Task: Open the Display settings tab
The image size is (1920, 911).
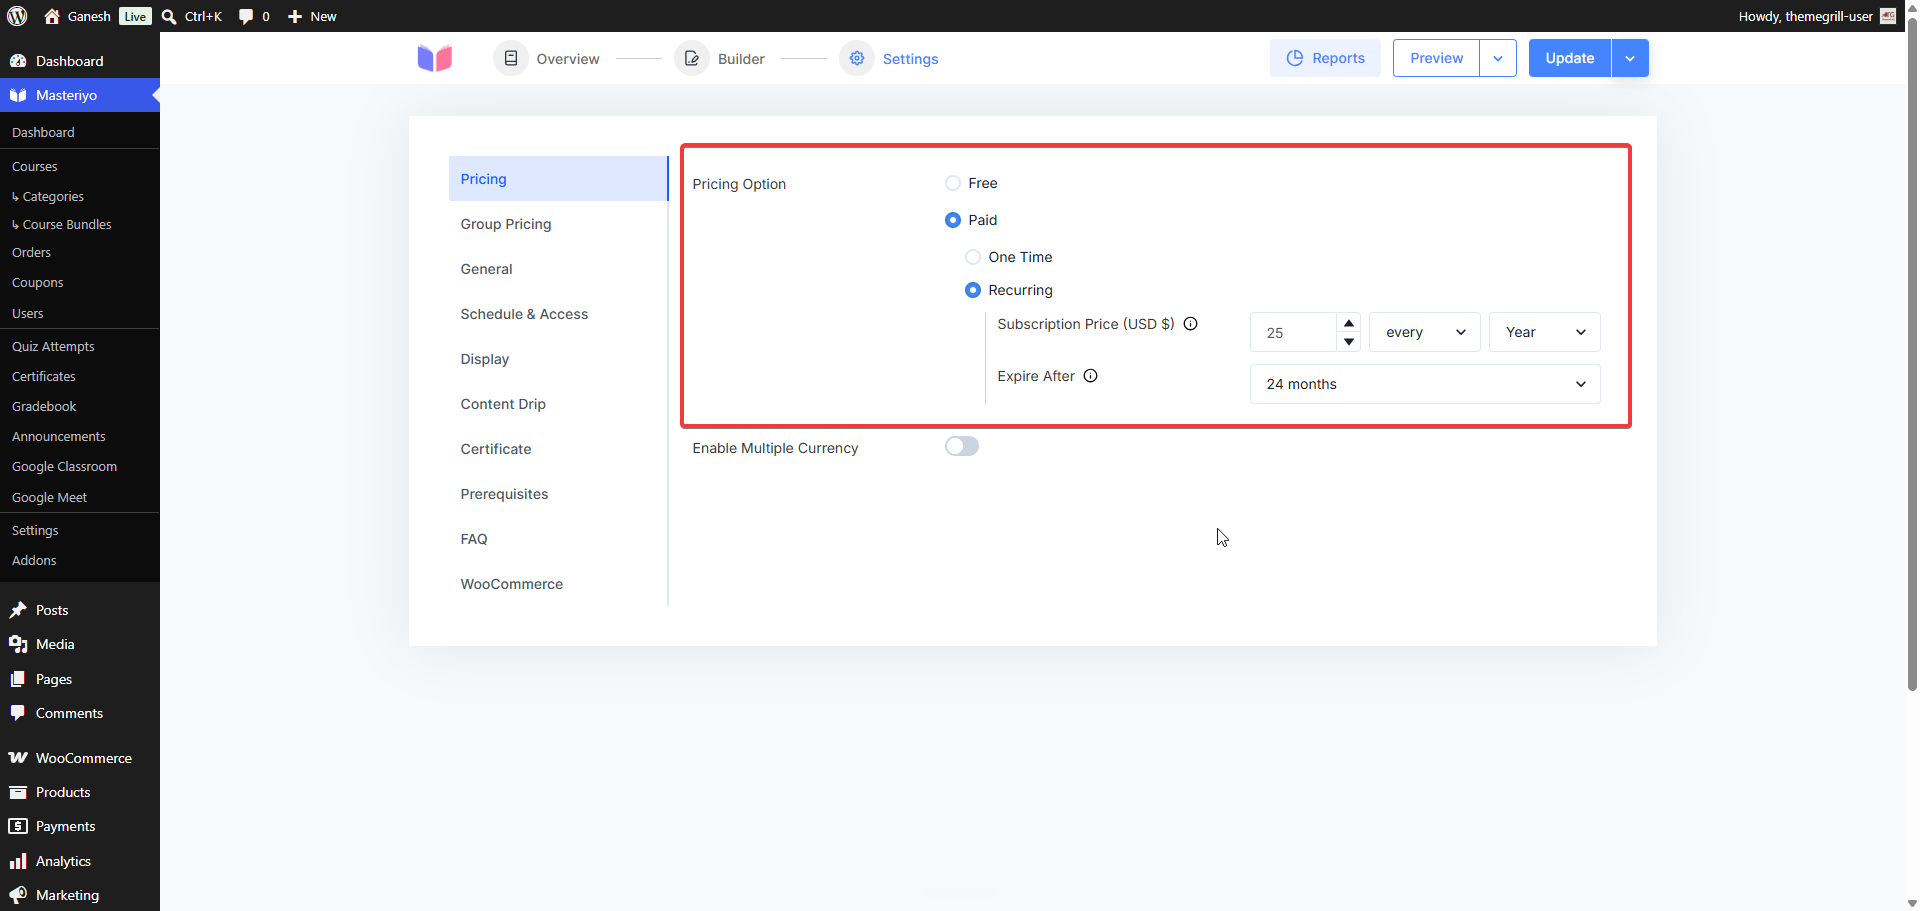Action: (x=558, y=359)
